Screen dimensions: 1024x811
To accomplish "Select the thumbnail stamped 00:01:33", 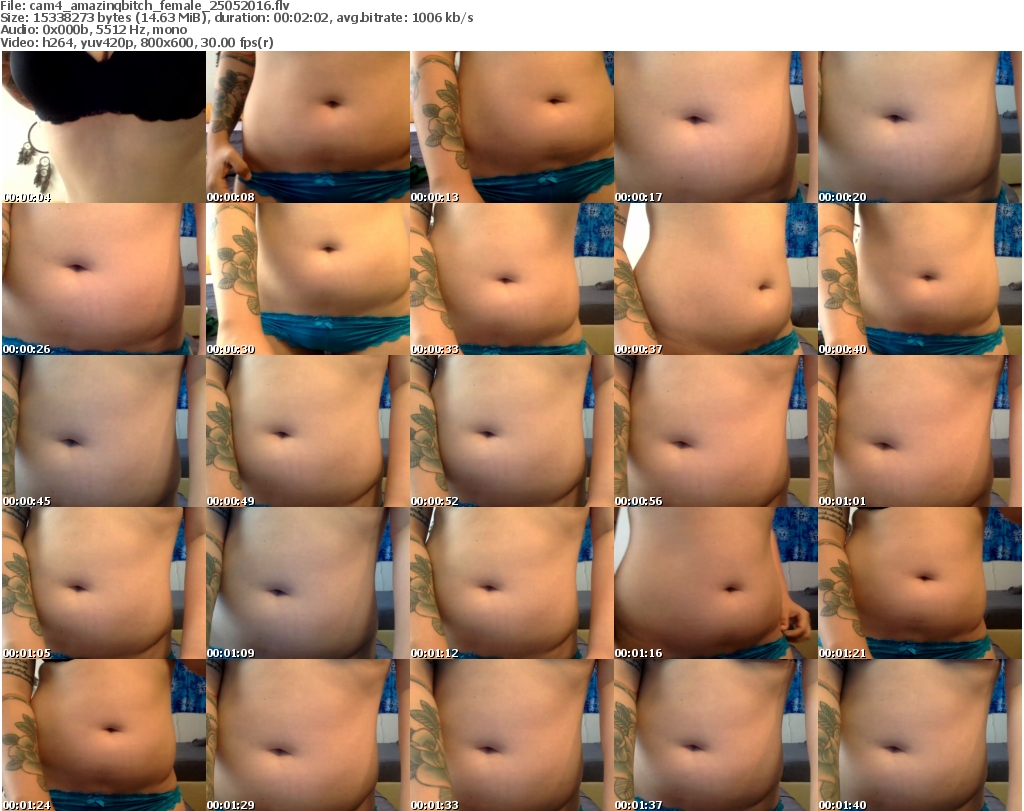I will (x=512, y=735).
